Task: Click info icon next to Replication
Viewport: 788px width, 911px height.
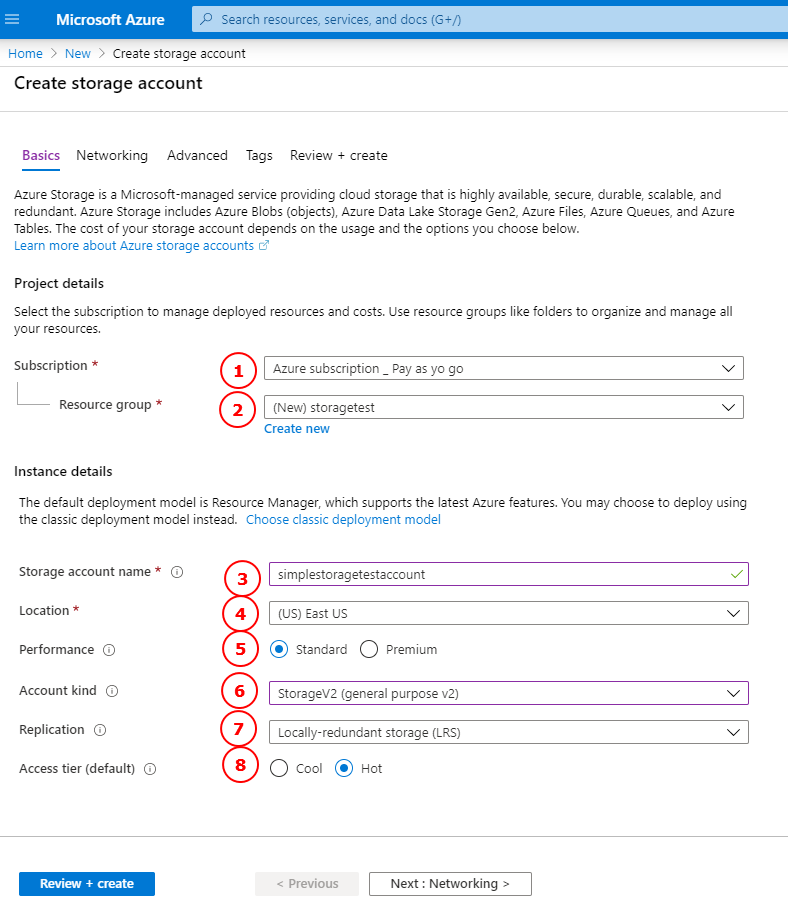Action: point(100,730)
